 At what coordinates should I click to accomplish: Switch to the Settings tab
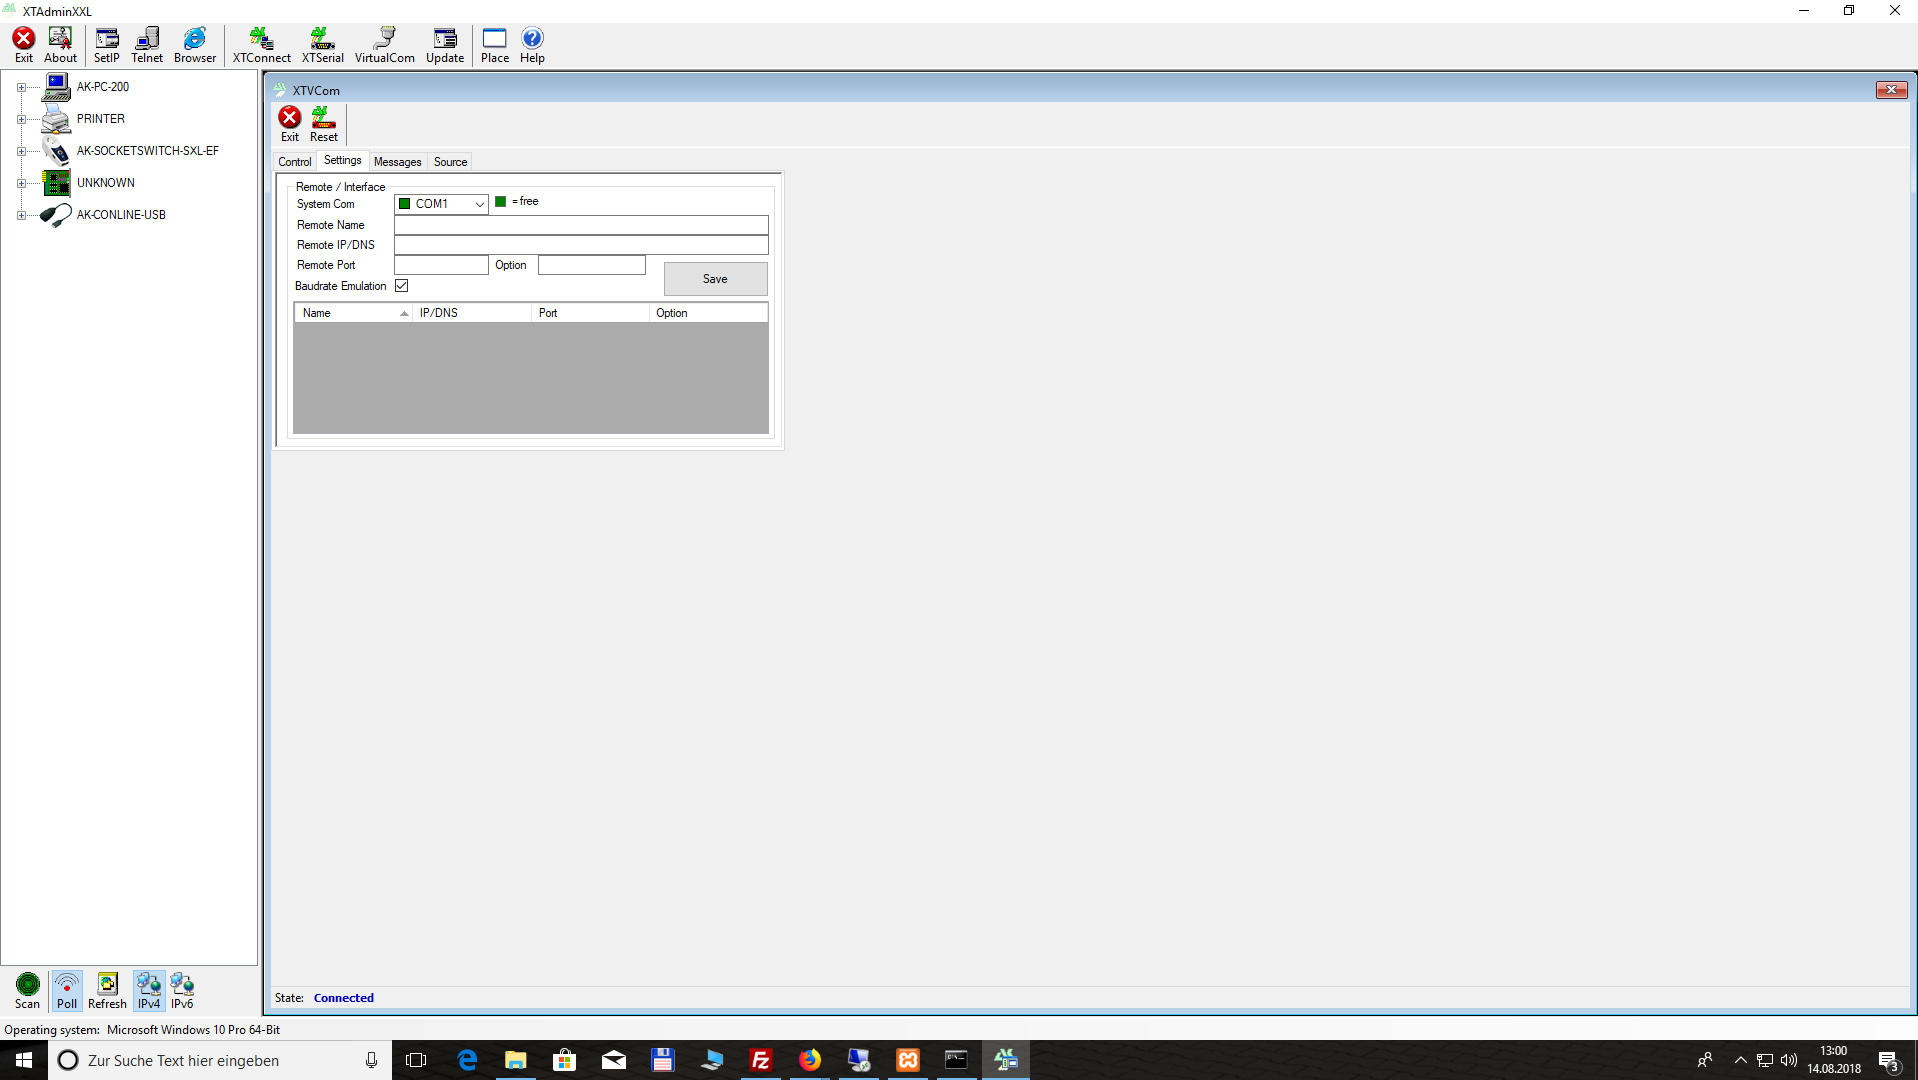343,160
